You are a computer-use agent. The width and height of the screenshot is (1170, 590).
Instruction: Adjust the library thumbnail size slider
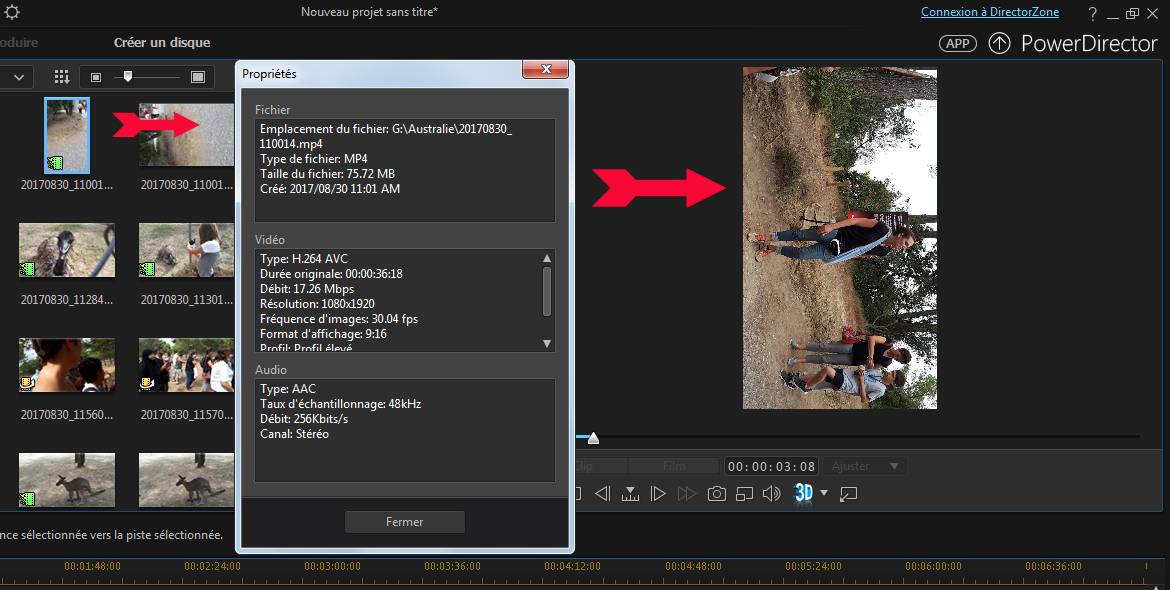pyautogui.click(x=128, y=76)
